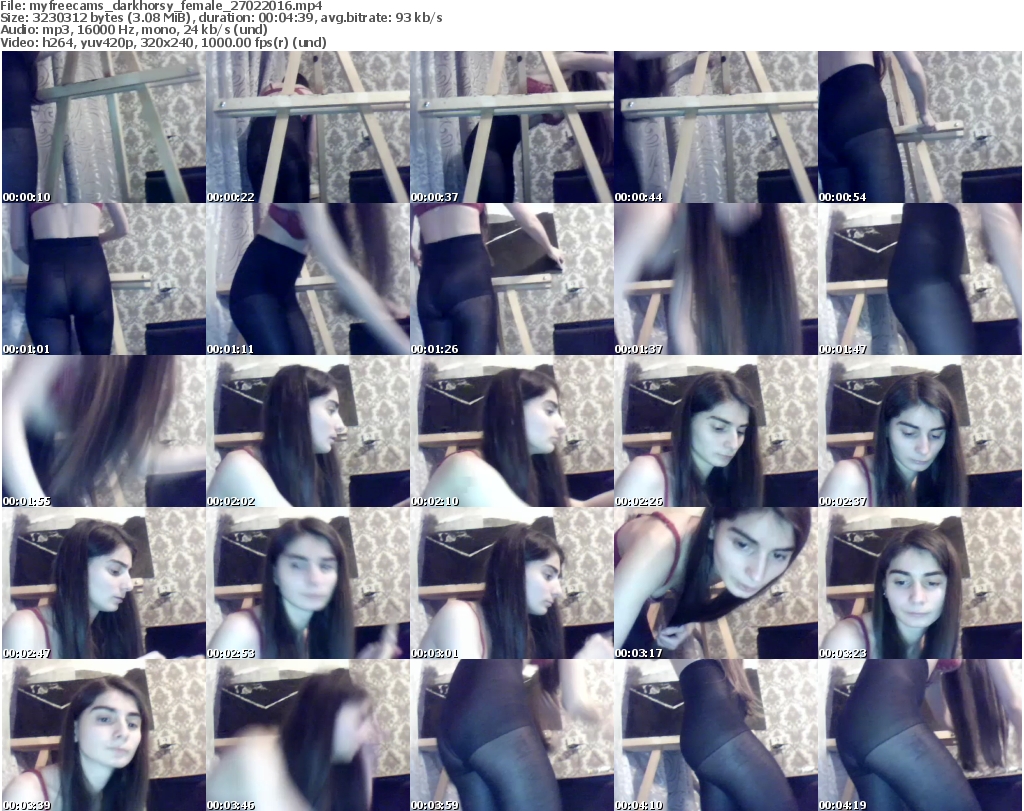Screen dimensions: 1024x811
Task: Click the frame at 00:01:26
Action: [x=511, y=280]
